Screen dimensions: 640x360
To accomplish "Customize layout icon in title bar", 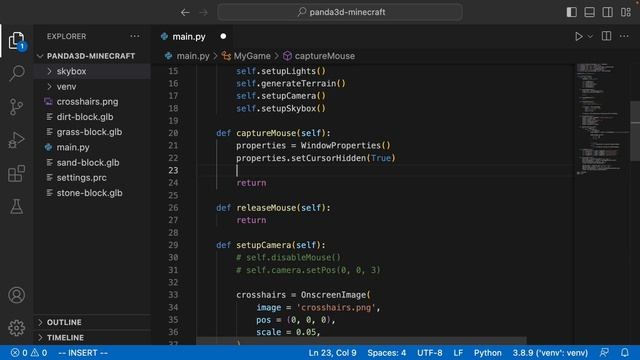I will tap(626, 12).
